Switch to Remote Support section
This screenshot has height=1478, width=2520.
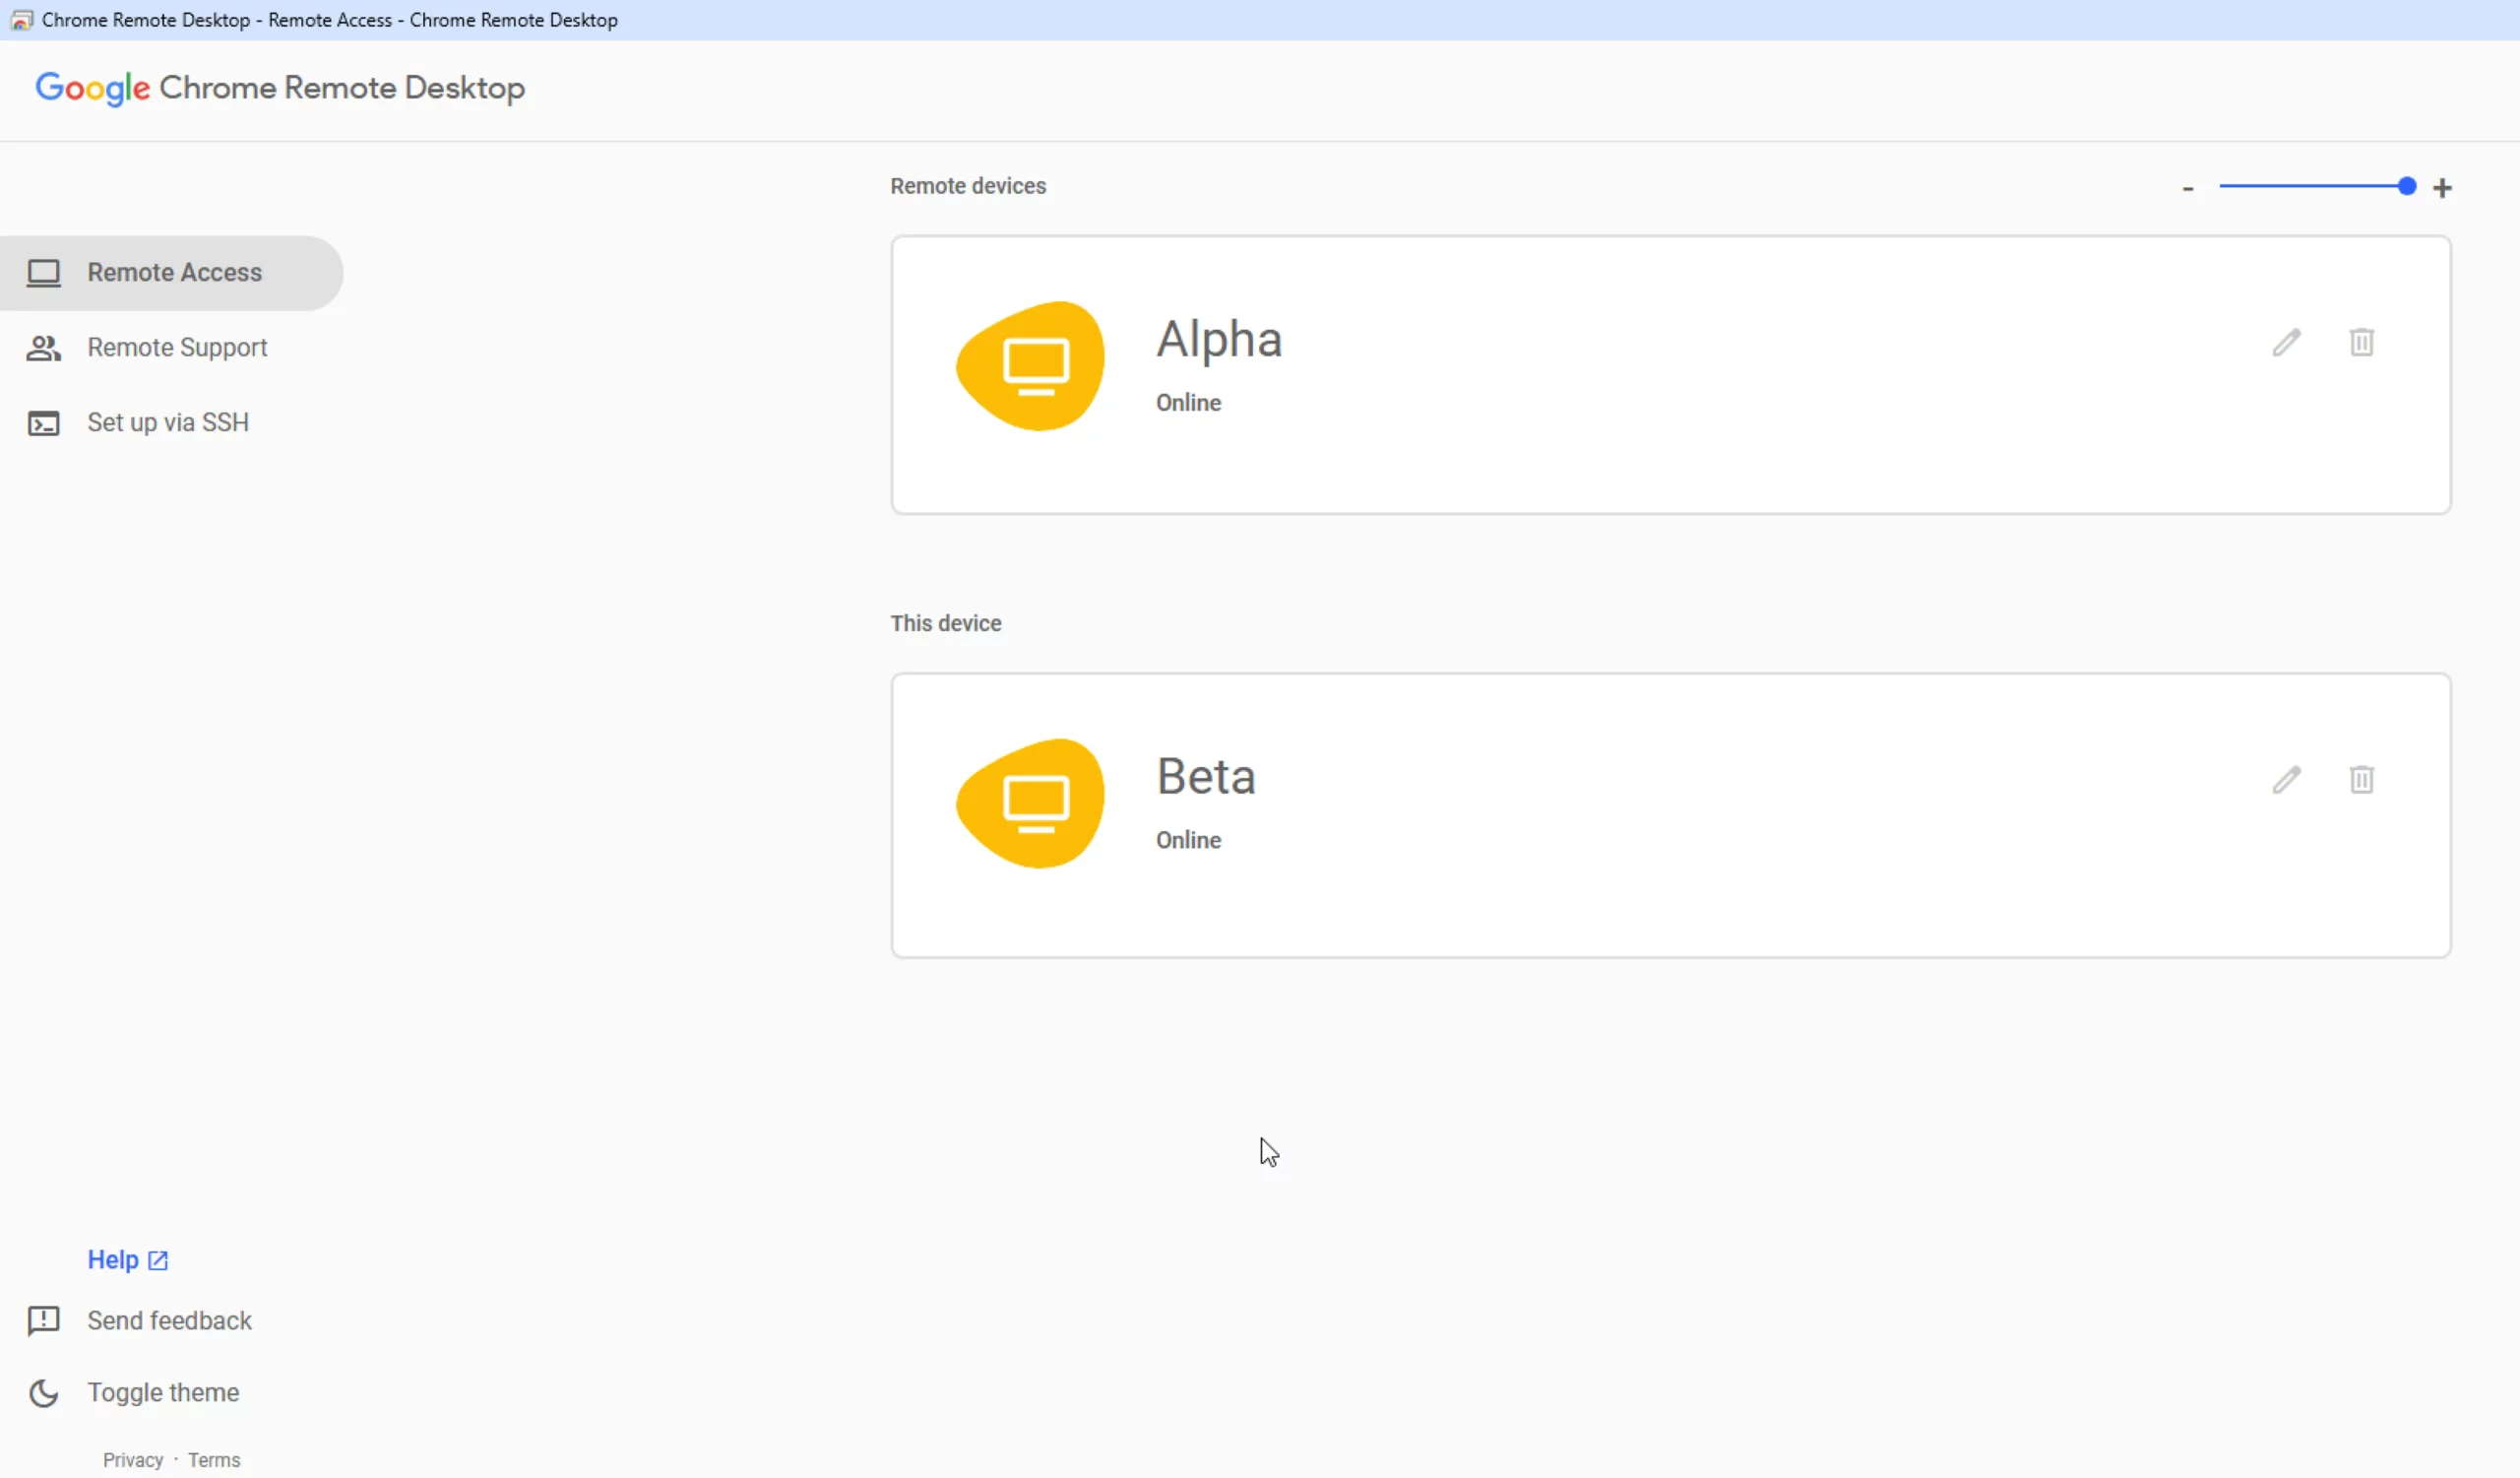click(x=177, y=348)
